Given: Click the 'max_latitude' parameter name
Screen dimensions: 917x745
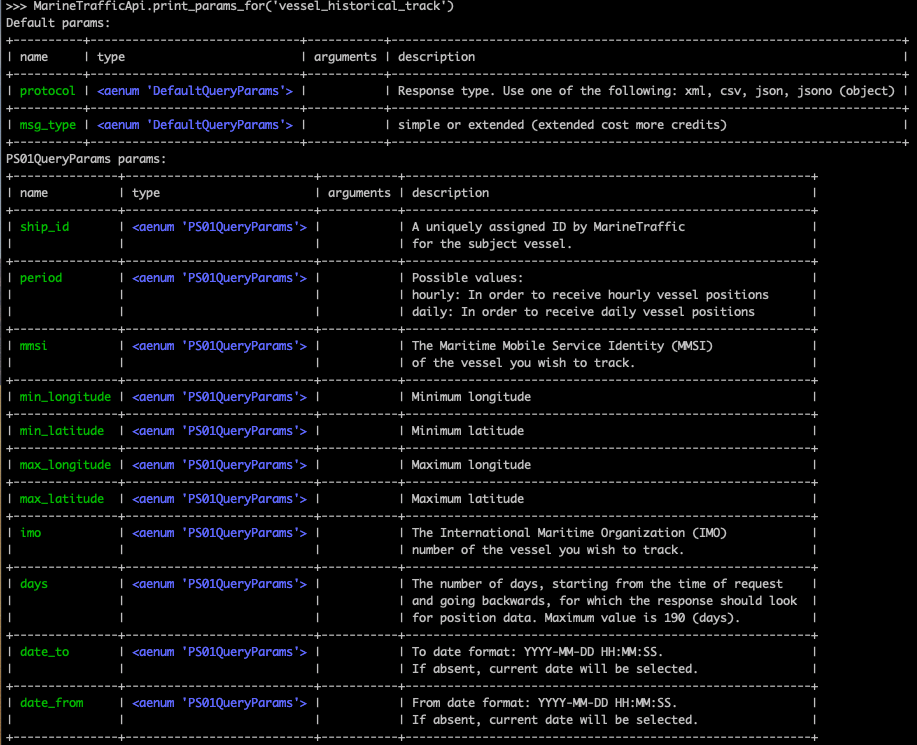Looking at the screenshot, I should [x=61, y=499].
